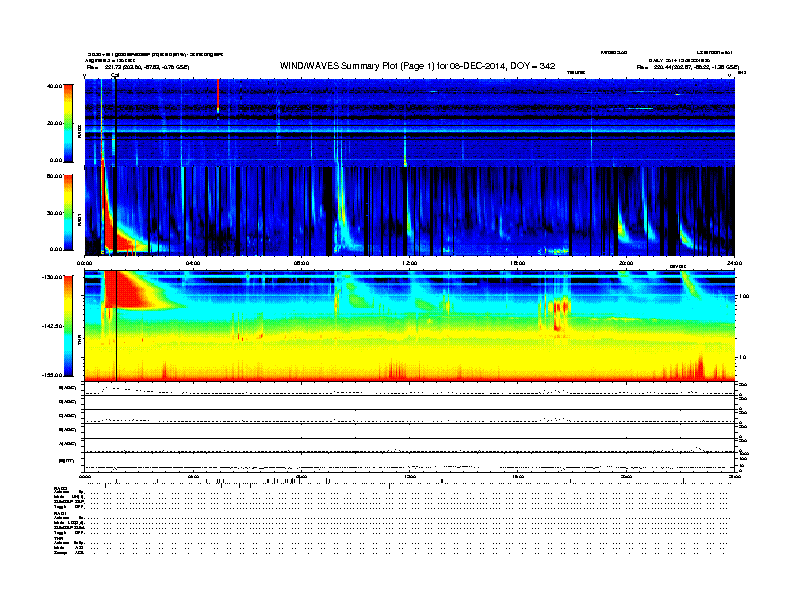Screen dimensions: 792x612
Task: Click the 24:00 time label below RAD1 panel
Action: click(x=734, y=263)
